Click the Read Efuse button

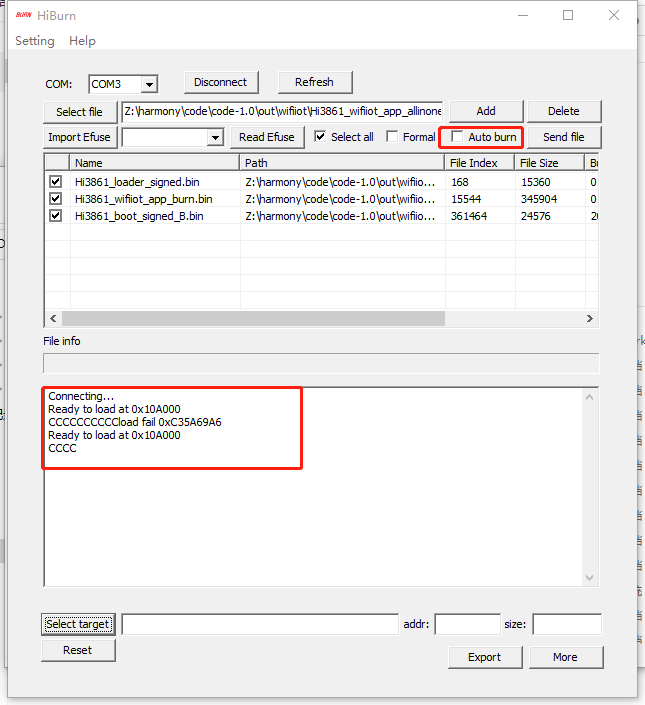[267, 137]
